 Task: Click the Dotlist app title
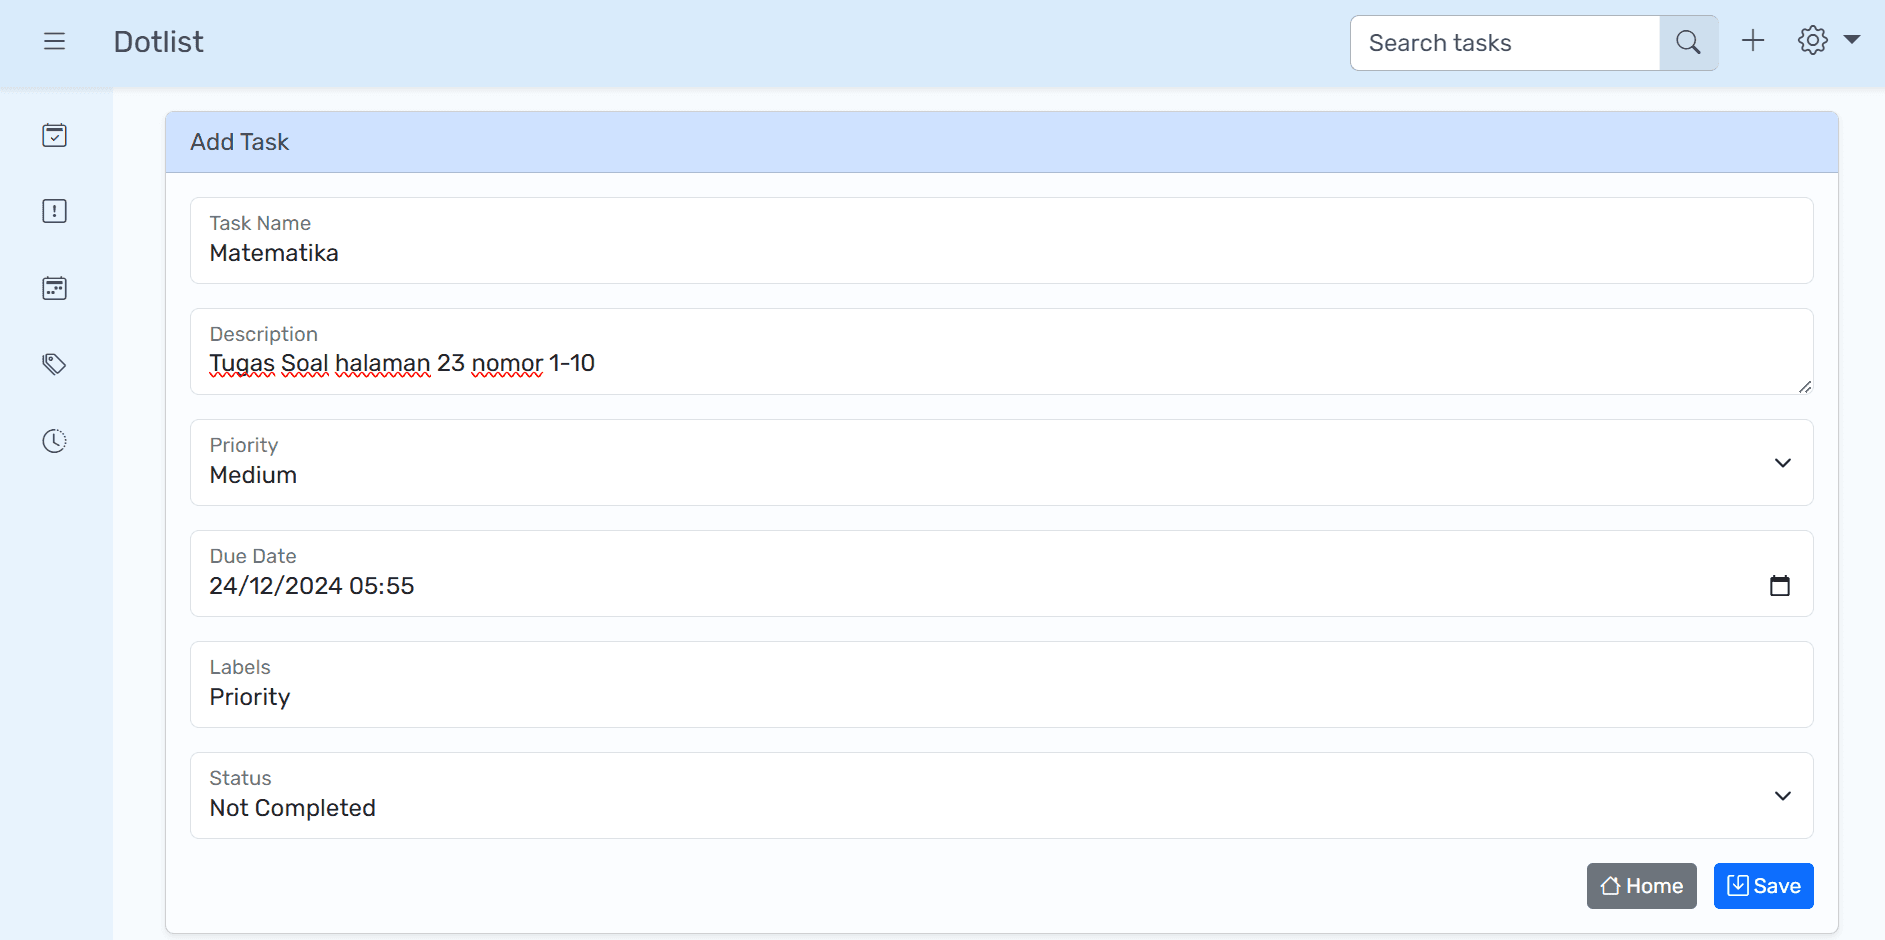click(x=158, y=42)
